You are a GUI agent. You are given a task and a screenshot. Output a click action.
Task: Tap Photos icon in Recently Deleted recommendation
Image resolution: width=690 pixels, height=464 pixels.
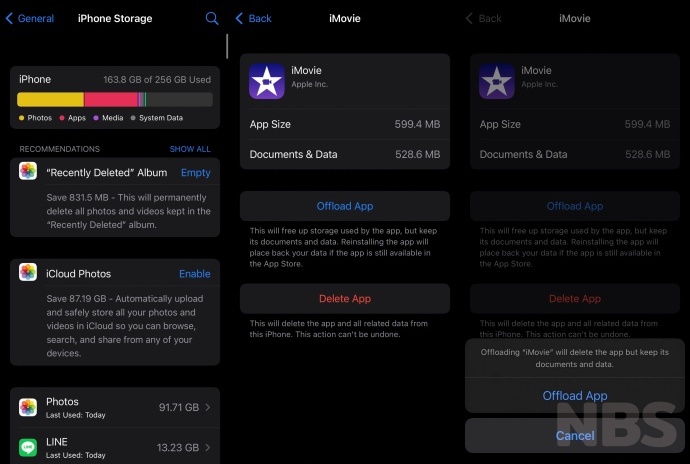coord(28,171)
